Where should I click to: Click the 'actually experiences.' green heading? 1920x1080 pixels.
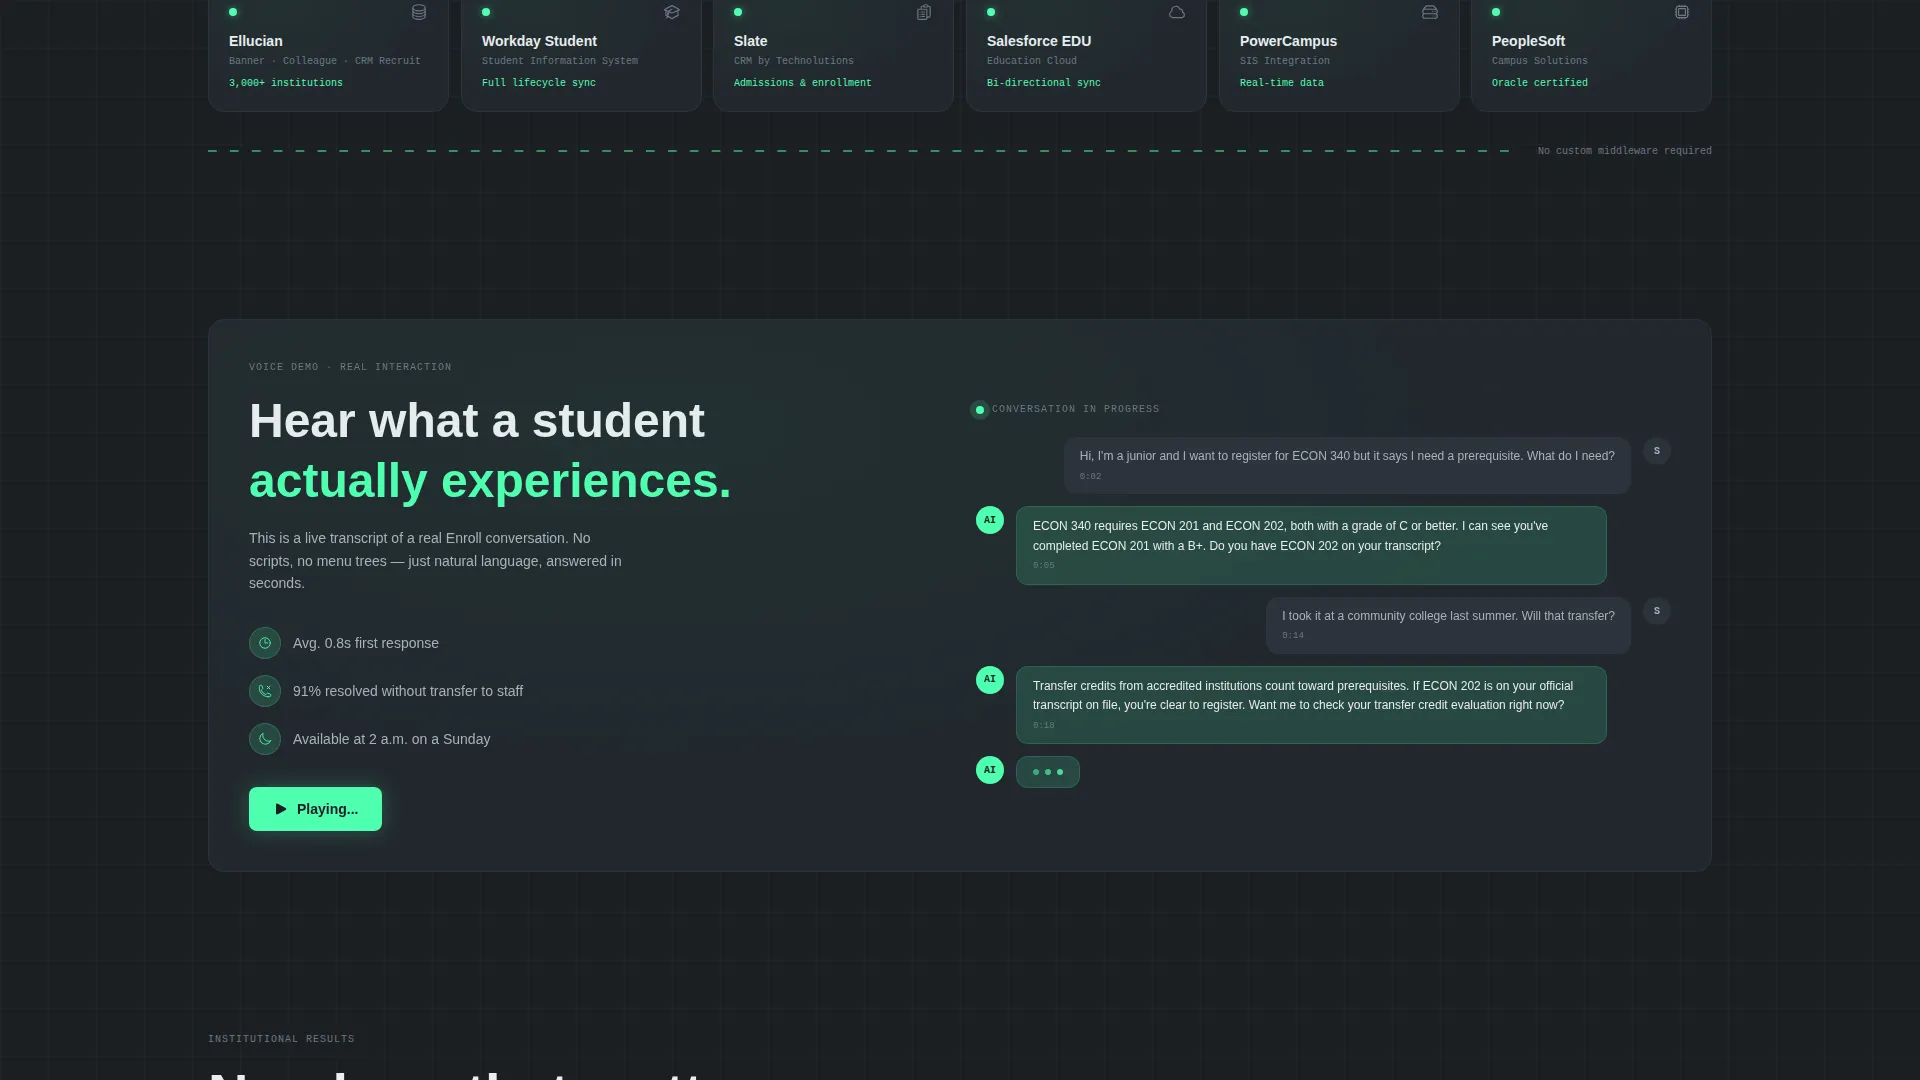(x=490, y=481)
